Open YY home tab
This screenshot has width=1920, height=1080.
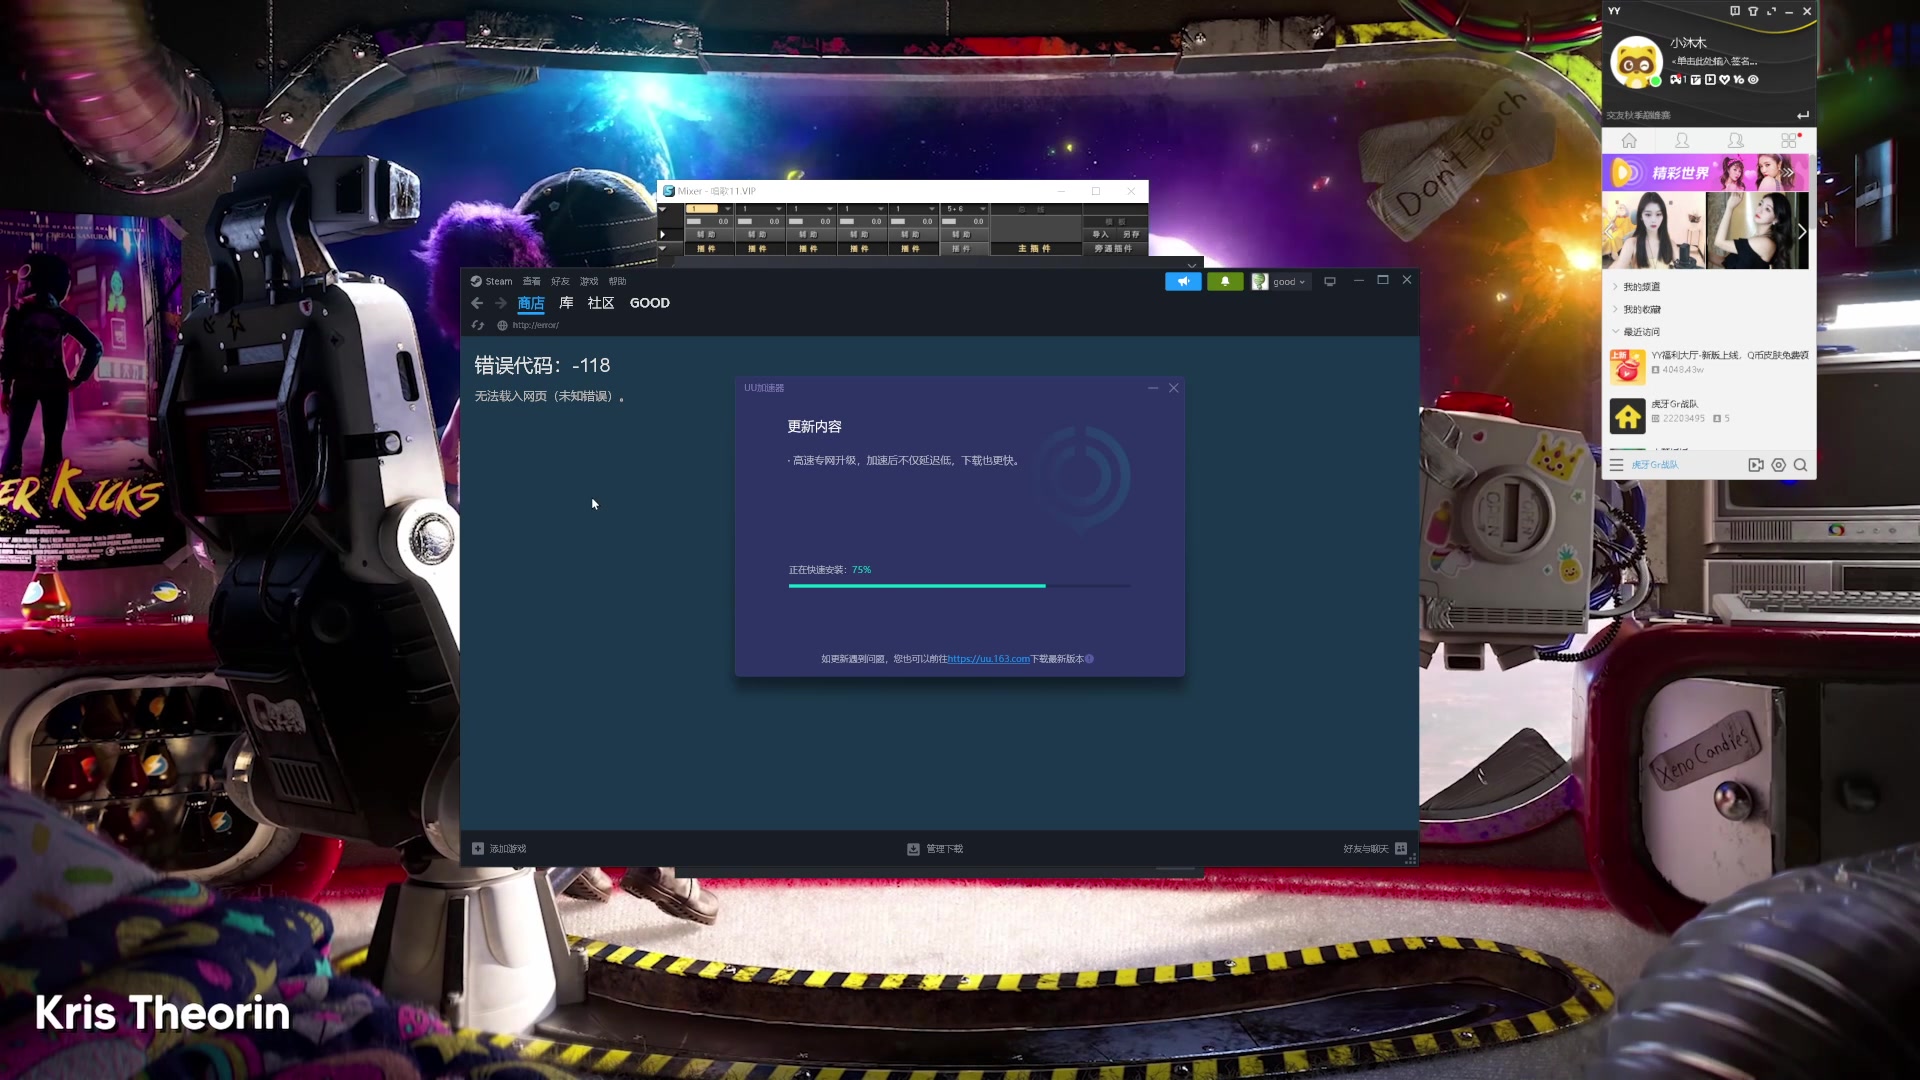(1629, 141)
